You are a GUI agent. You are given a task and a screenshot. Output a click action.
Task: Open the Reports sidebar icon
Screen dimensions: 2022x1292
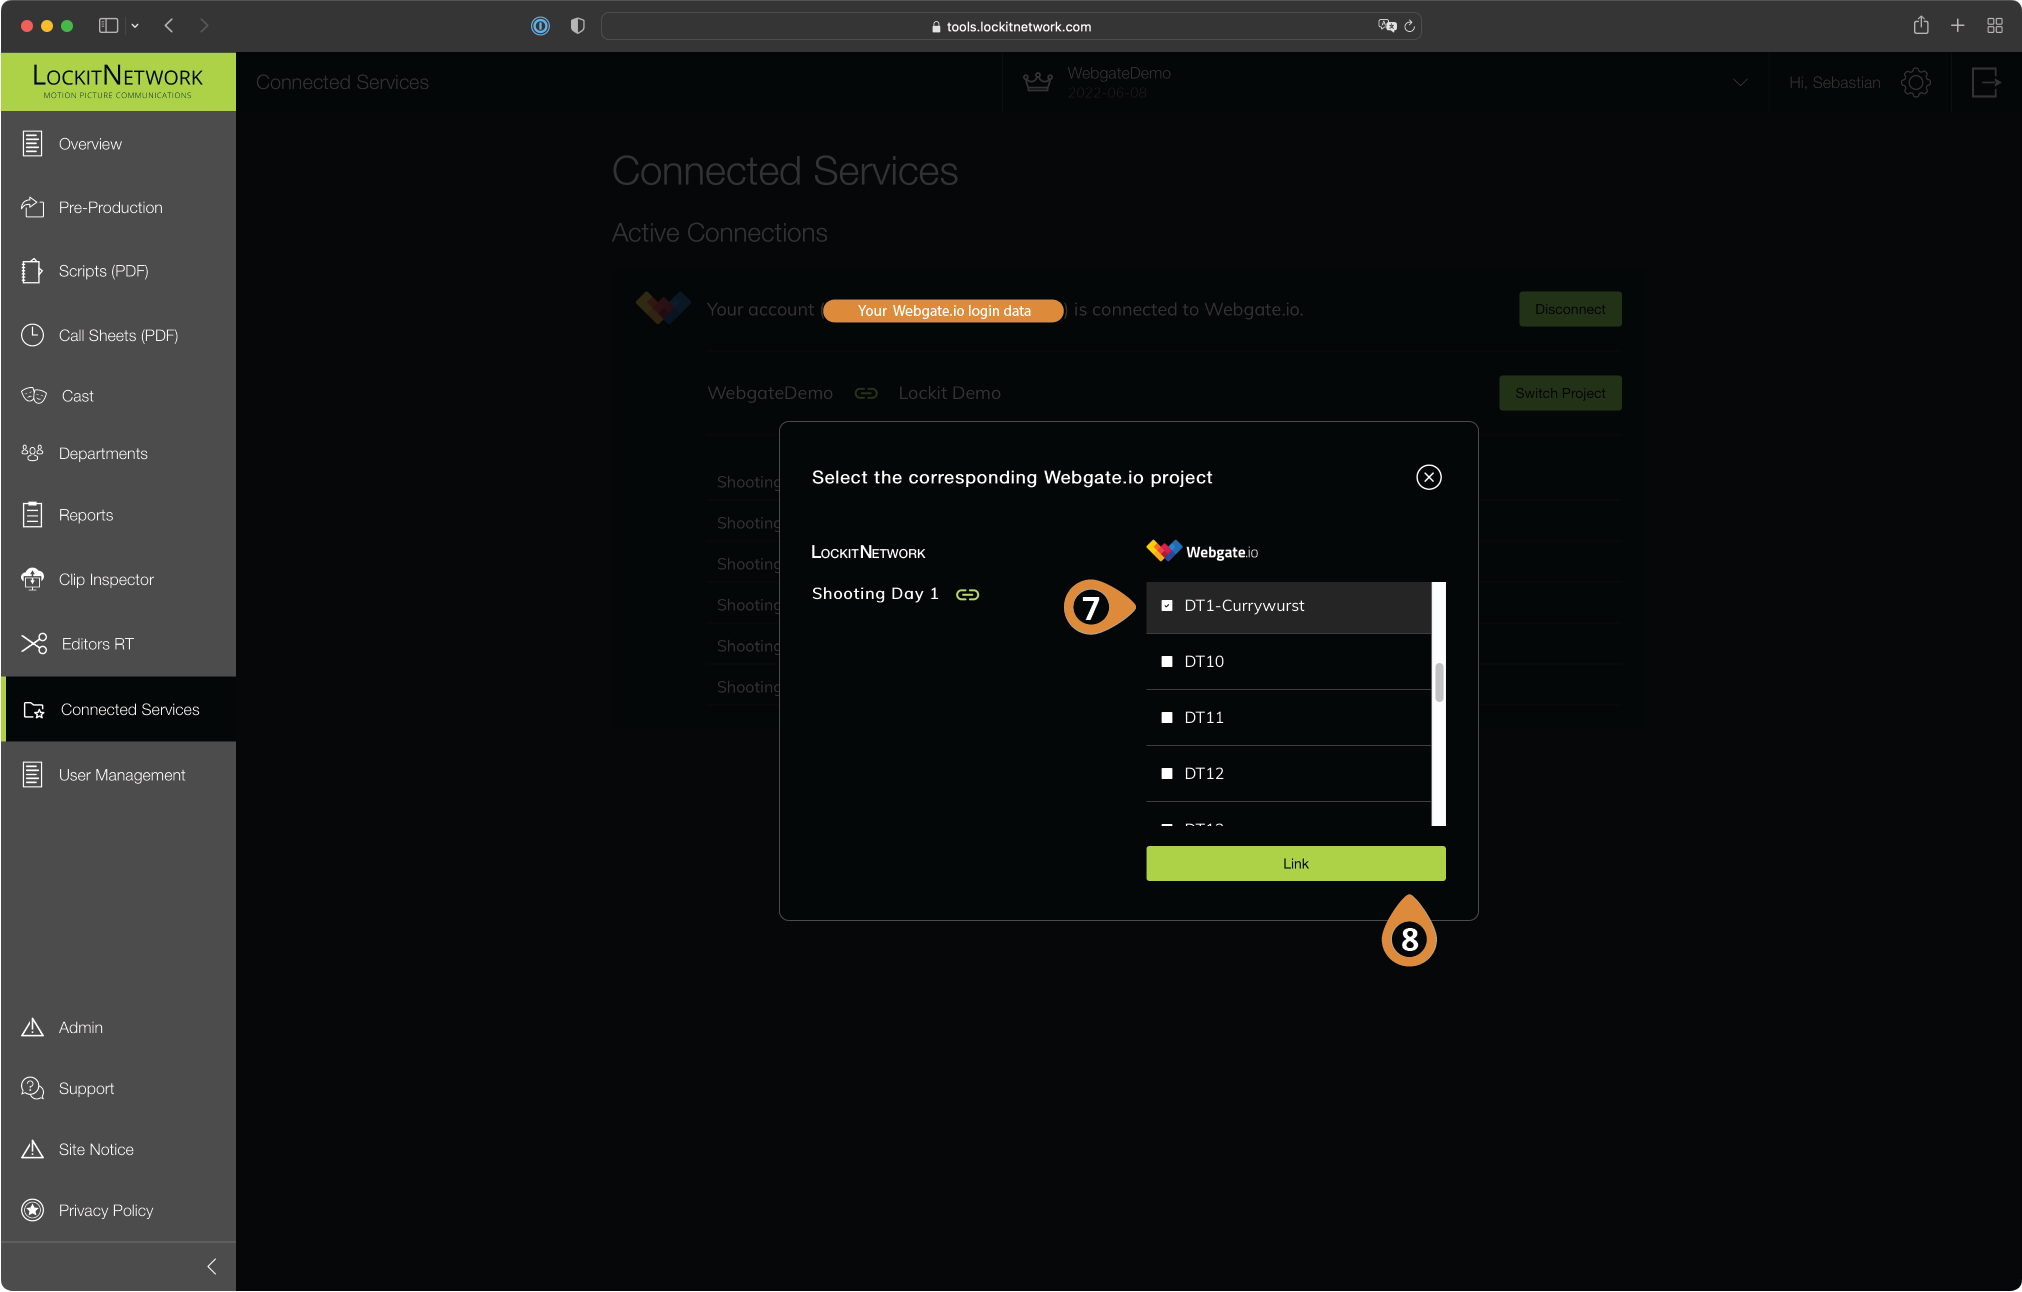(32, 515)
